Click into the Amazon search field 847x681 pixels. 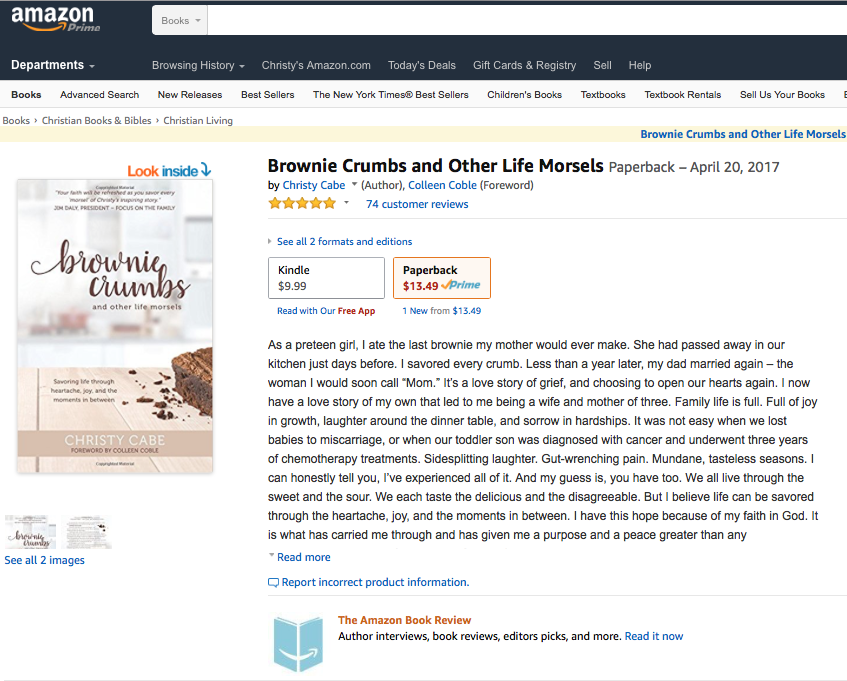(x=520, y=20)
